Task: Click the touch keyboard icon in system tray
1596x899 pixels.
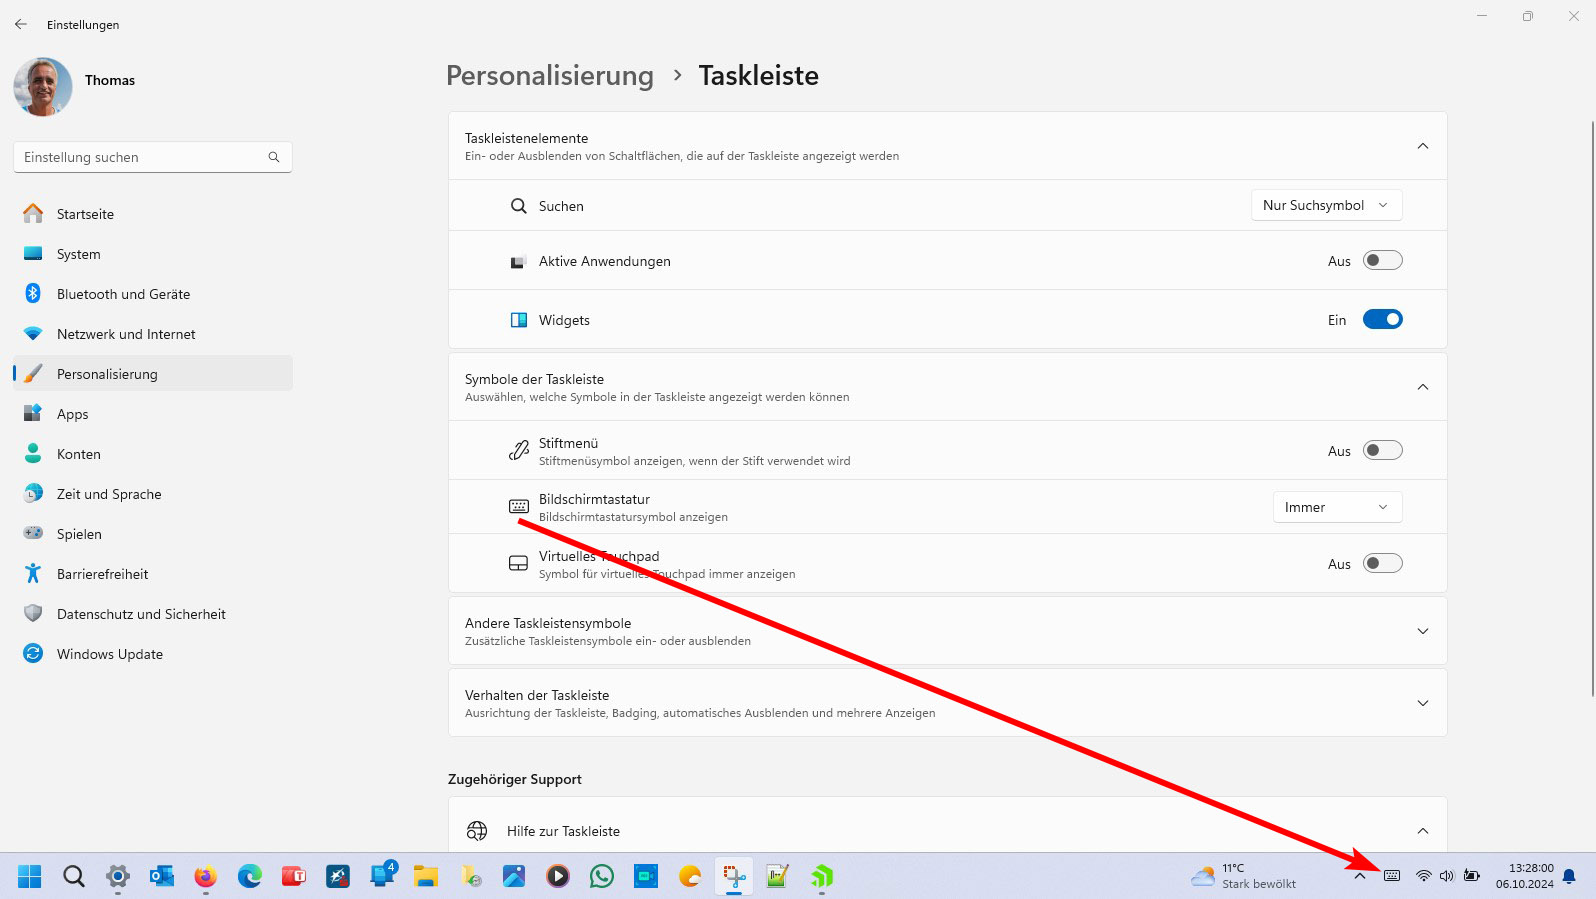Action: 1392,876
